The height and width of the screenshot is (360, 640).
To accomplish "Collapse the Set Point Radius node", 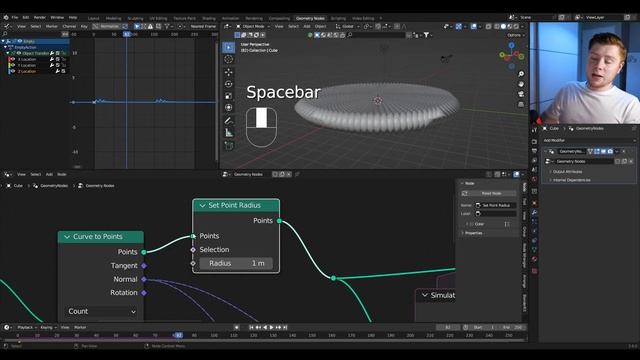I will pyautogui.click(x=202, y=206).
